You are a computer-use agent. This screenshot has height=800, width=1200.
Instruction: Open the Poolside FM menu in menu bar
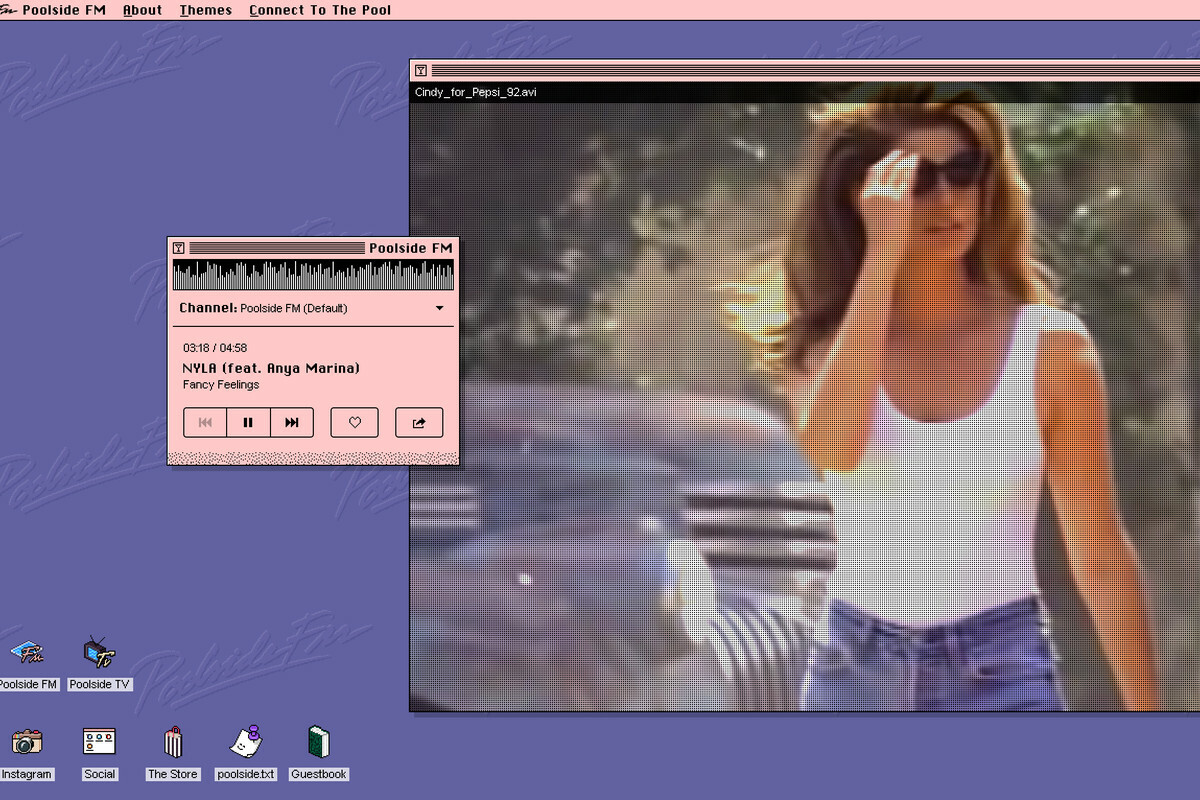pos(64,10)
